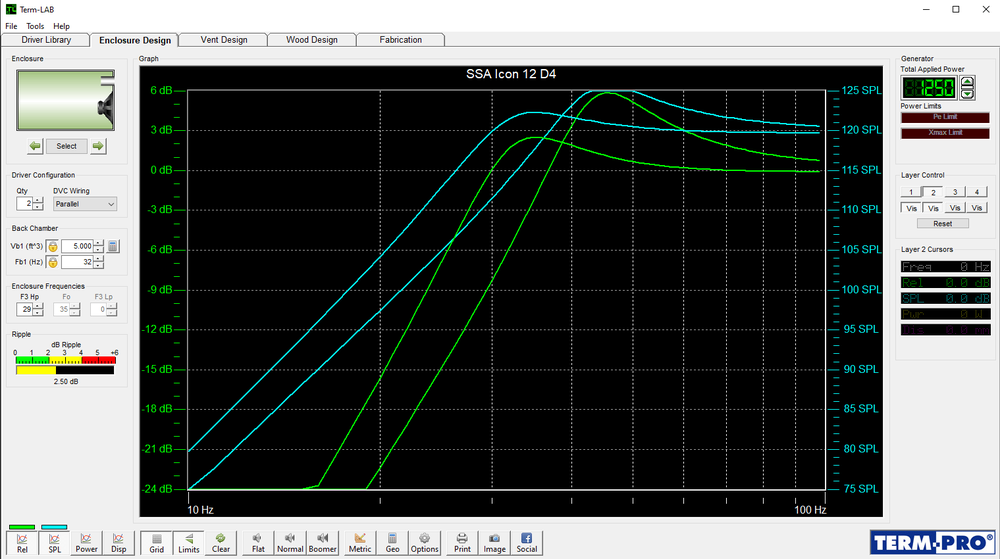The width and height of the screenshot is (1000, 559).
Task: Increase Total Applied Power up arrow
Action: pyautogui.click(x=967, y=82)
